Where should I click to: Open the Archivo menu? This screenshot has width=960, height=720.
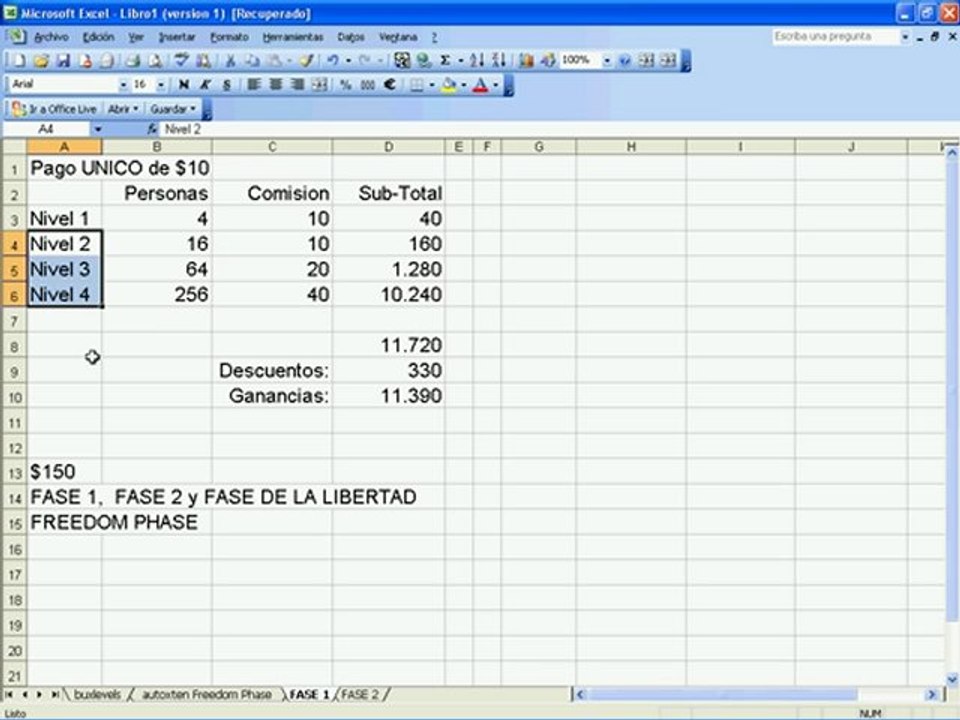[51, 37]
